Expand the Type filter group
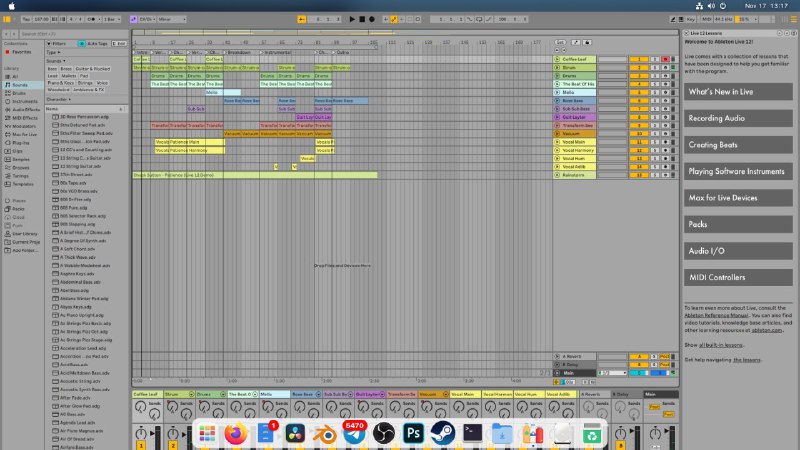The image size is (800, 450). click(x=53, y=52)
